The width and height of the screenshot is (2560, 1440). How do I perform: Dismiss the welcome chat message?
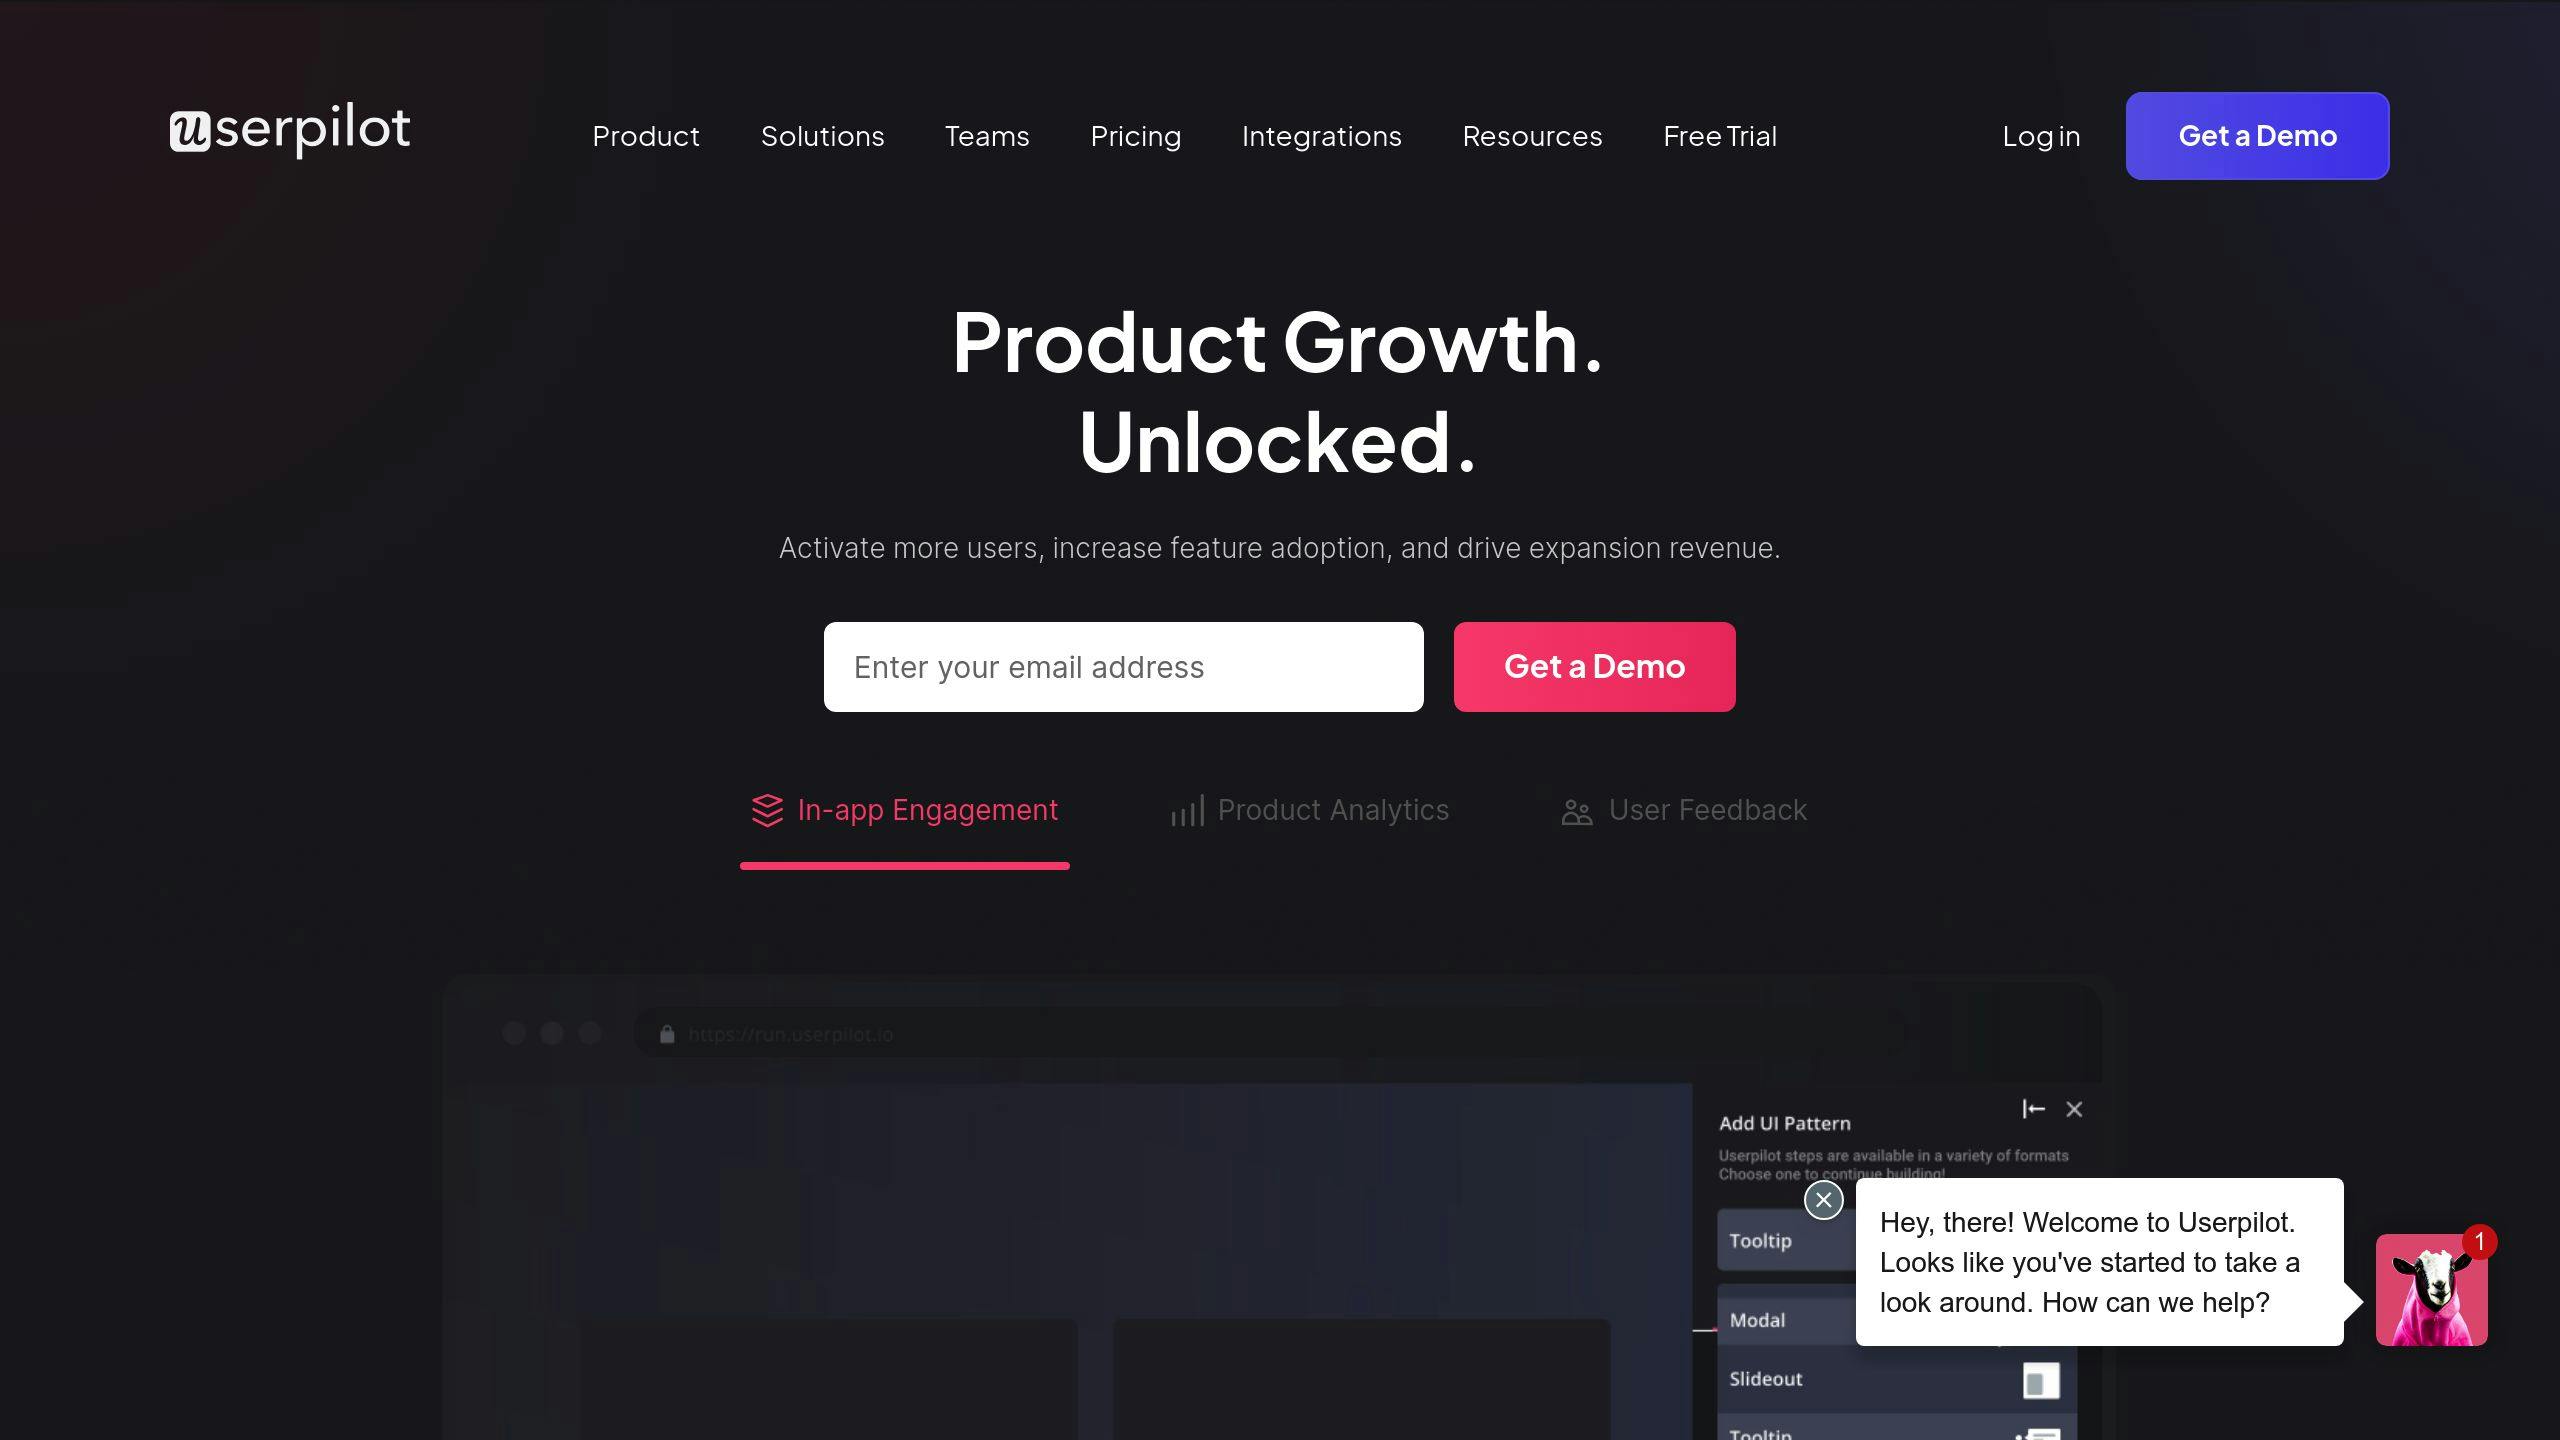pyautogui.click(x=1823, y=1199)
